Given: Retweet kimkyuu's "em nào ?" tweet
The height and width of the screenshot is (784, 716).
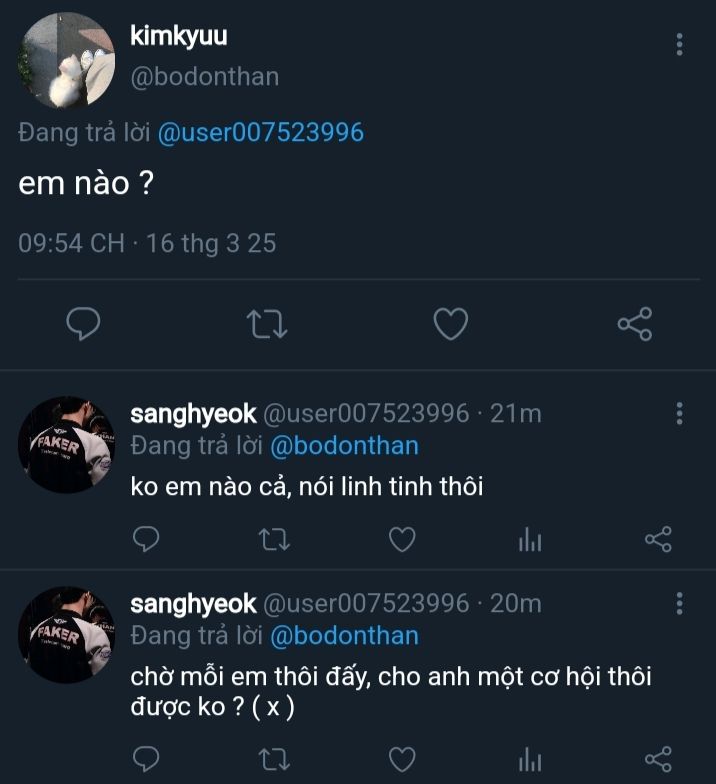Looking at the screenshot, I should point(267,323).
